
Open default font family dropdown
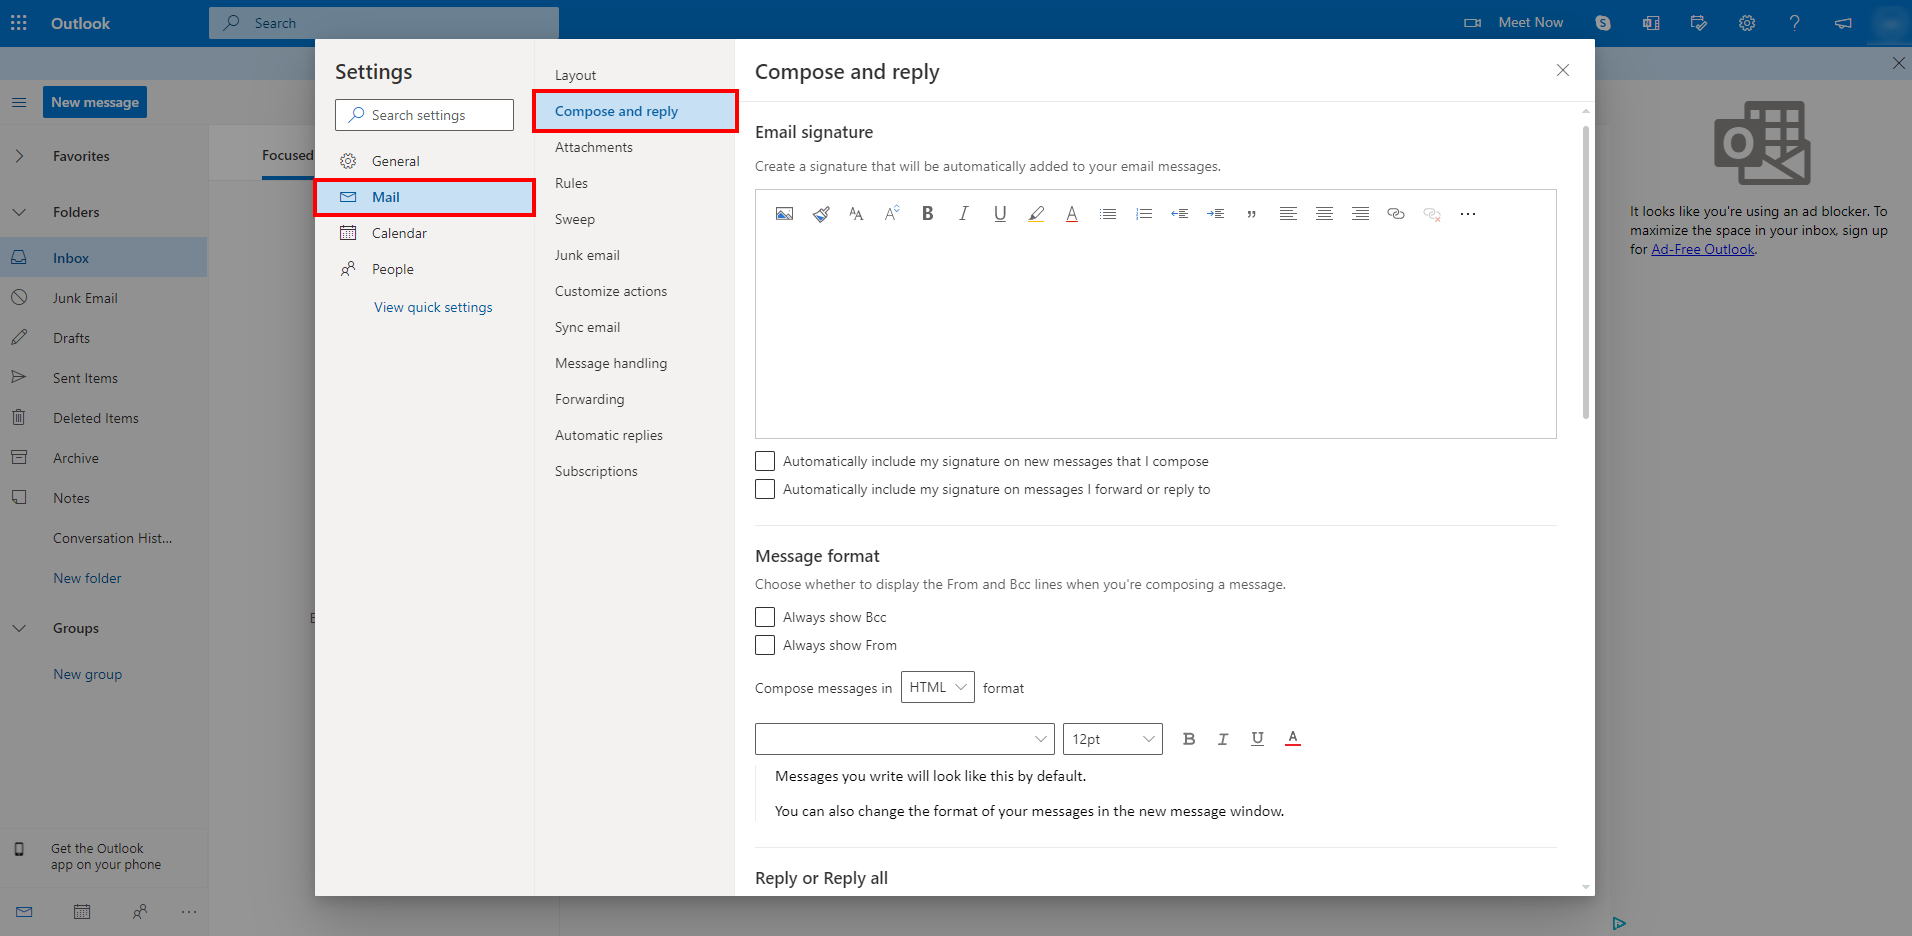[x=905, y=739]
